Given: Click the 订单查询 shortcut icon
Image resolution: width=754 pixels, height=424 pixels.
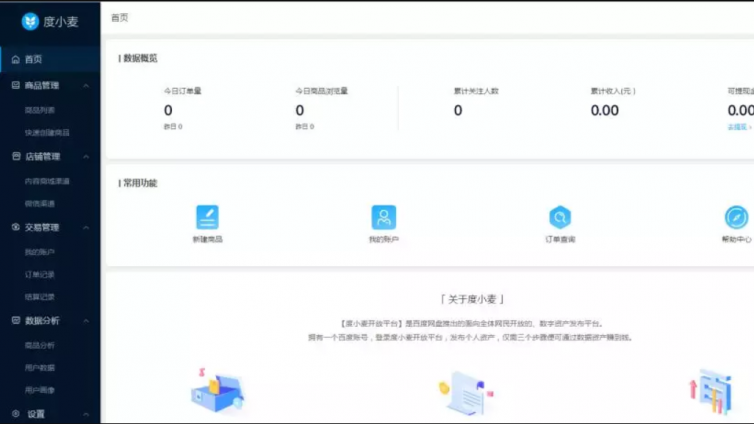Looking at the screenshot, I should click(560, 217).
